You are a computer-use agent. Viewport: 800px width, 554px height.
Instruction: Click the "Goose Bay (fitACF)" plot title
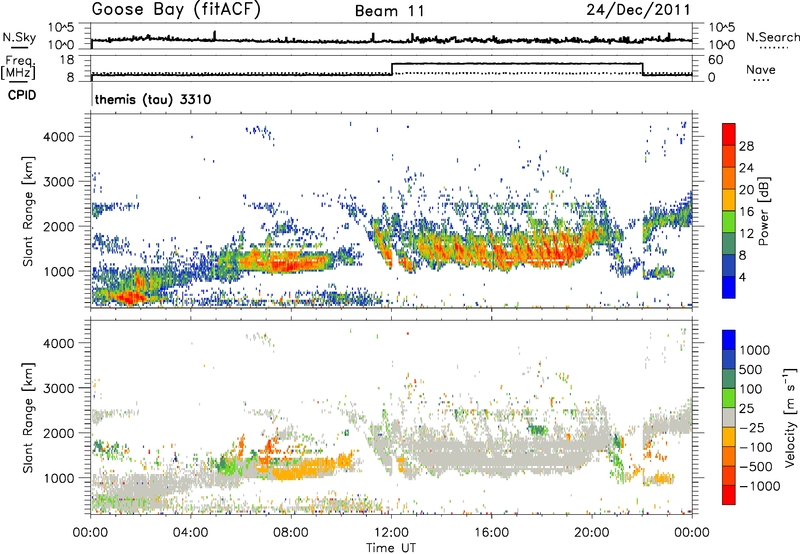coord(176,10)
